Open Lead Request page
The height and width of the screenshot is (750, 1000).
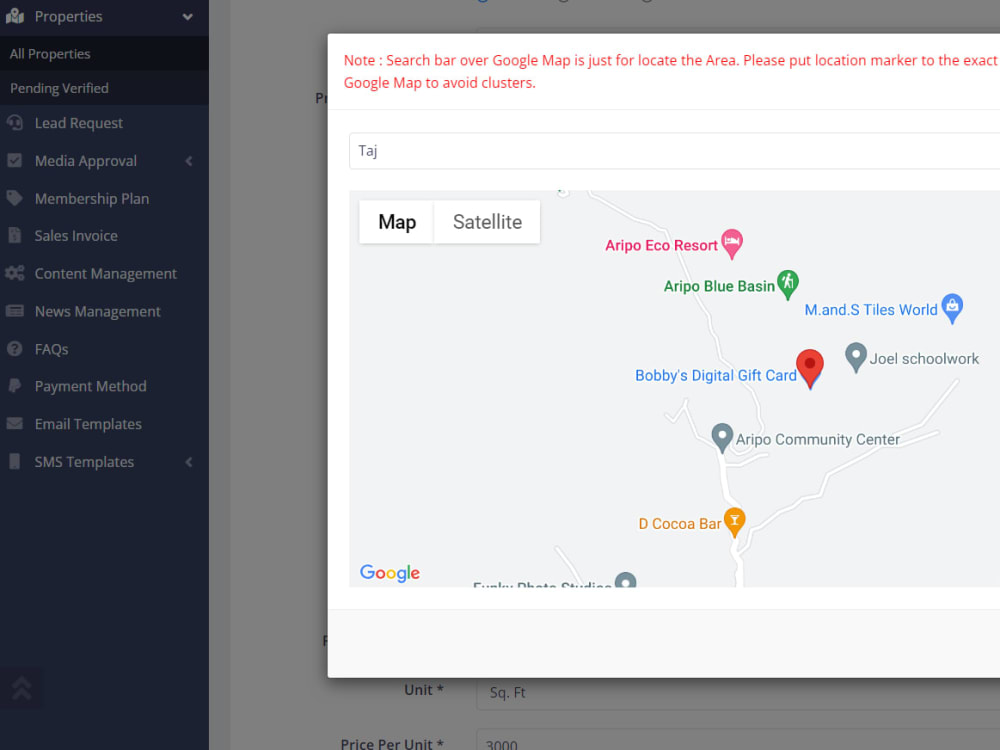click(78, 123)
